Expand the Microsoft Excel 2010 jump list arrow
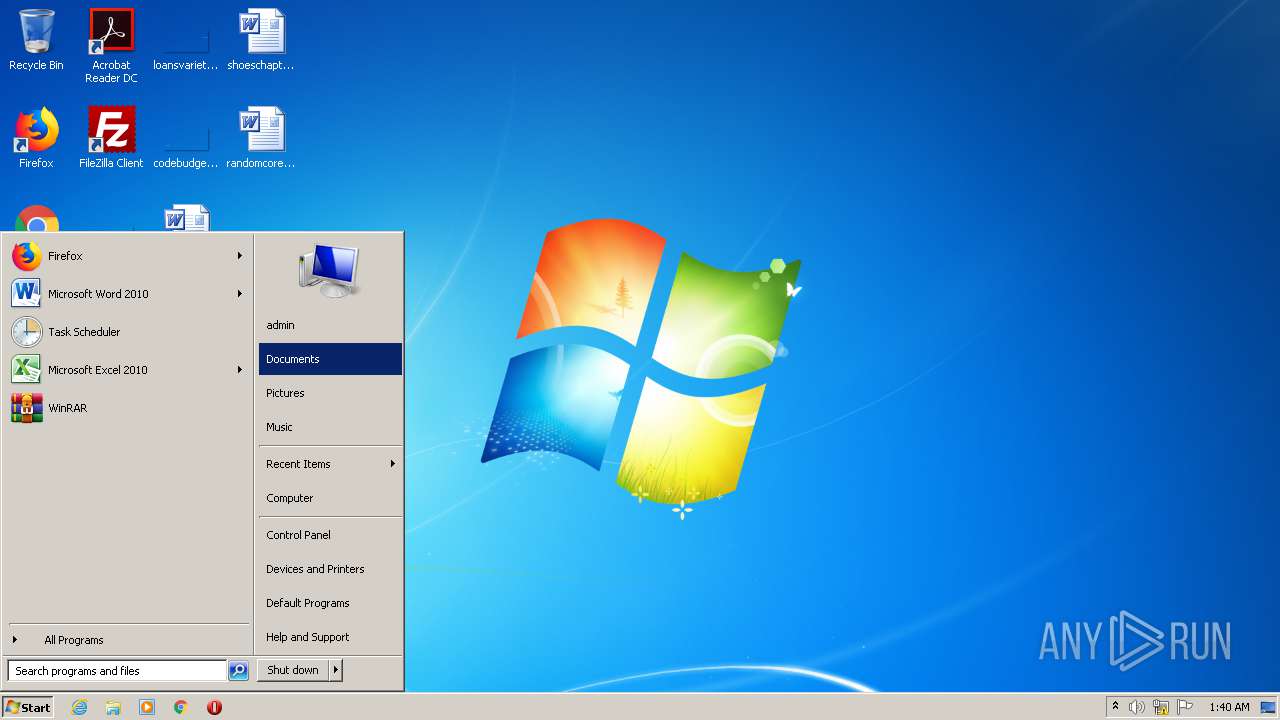The height and width of the screenshot is (720, 1280). (x=240, y=370)
